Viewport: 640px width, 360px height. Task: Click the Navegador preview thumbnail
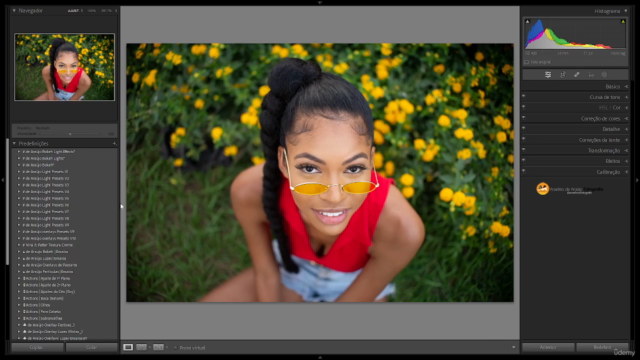pyautogui.click(x=64, y=67)
